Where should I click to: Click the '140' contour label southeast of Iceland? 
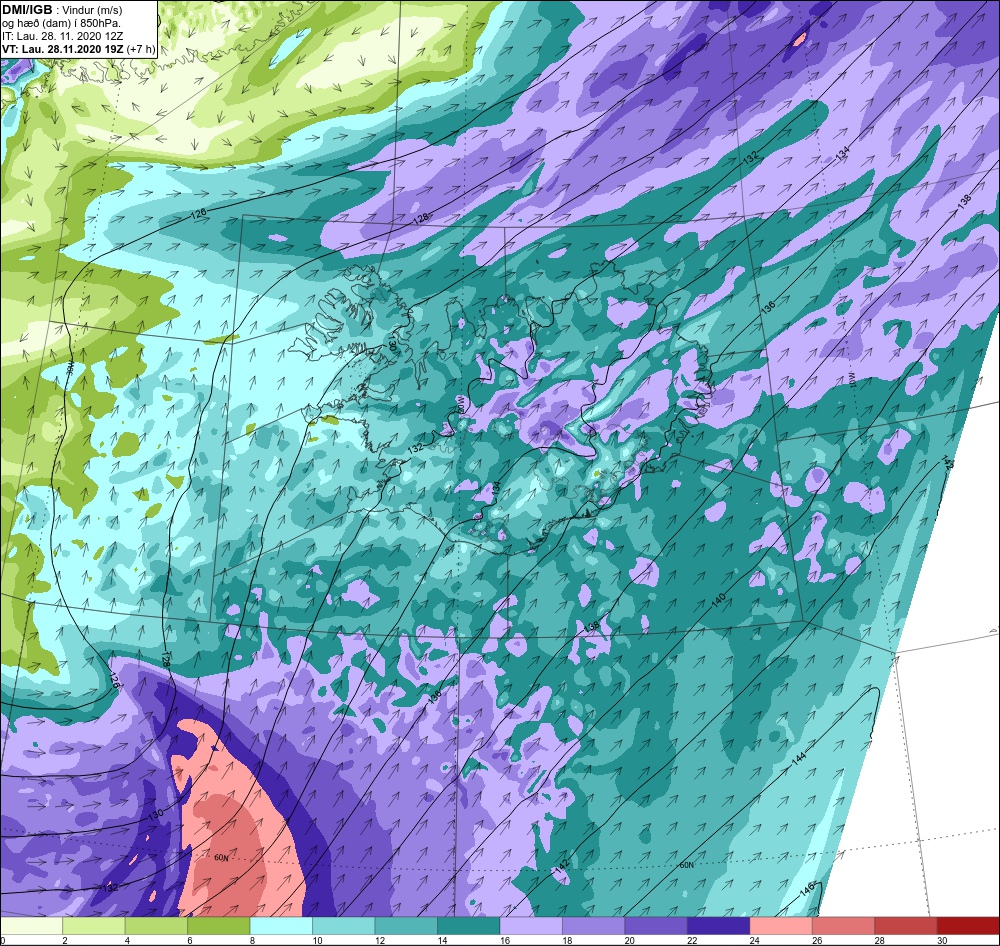719,600
